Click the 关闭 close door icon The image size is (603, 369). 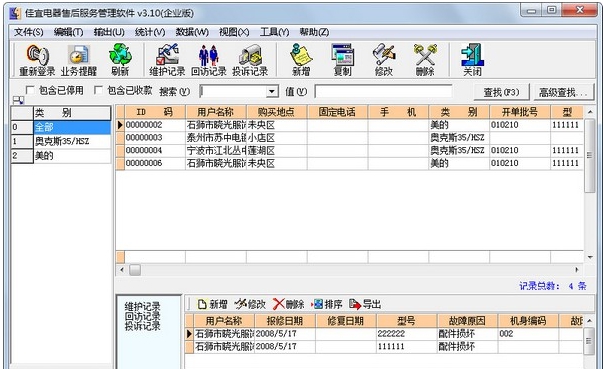472,60
